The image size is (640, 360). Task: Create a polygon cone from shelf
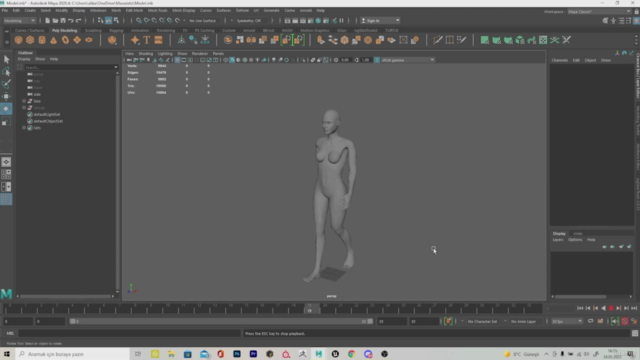click(53, 40)
